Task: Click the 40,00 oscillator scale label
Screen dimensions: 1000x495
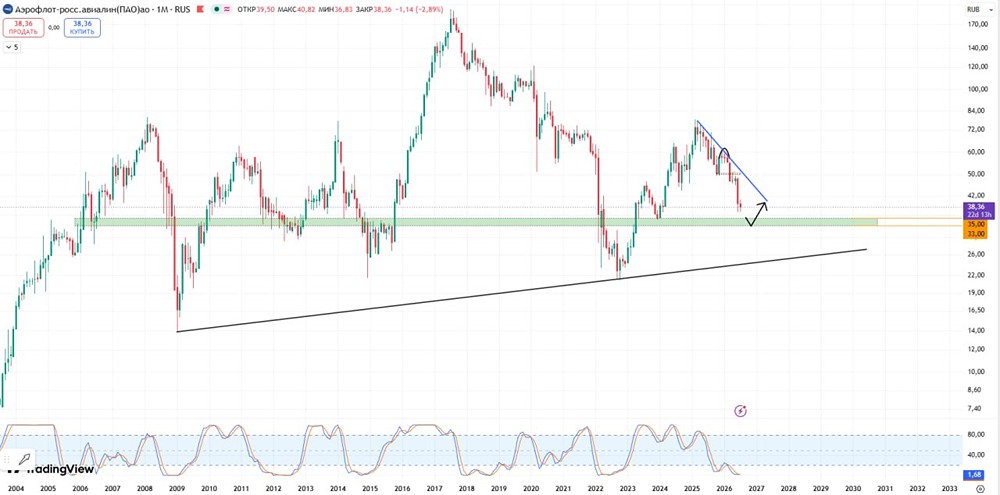Action: pyautogui.click(x=977, y=455)
